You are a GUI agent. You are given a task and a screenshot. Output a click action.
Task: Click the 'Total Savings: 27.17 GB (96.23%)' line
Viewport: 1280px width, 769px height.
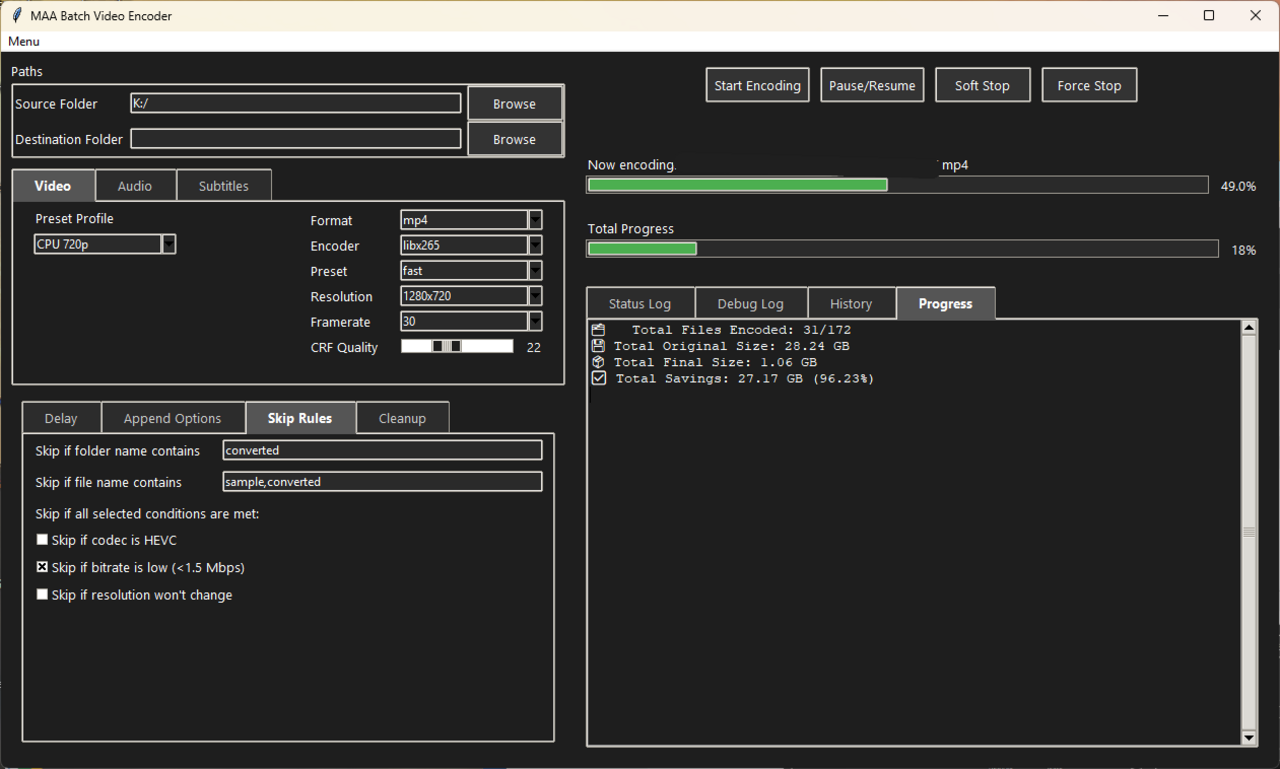(744, 378)
